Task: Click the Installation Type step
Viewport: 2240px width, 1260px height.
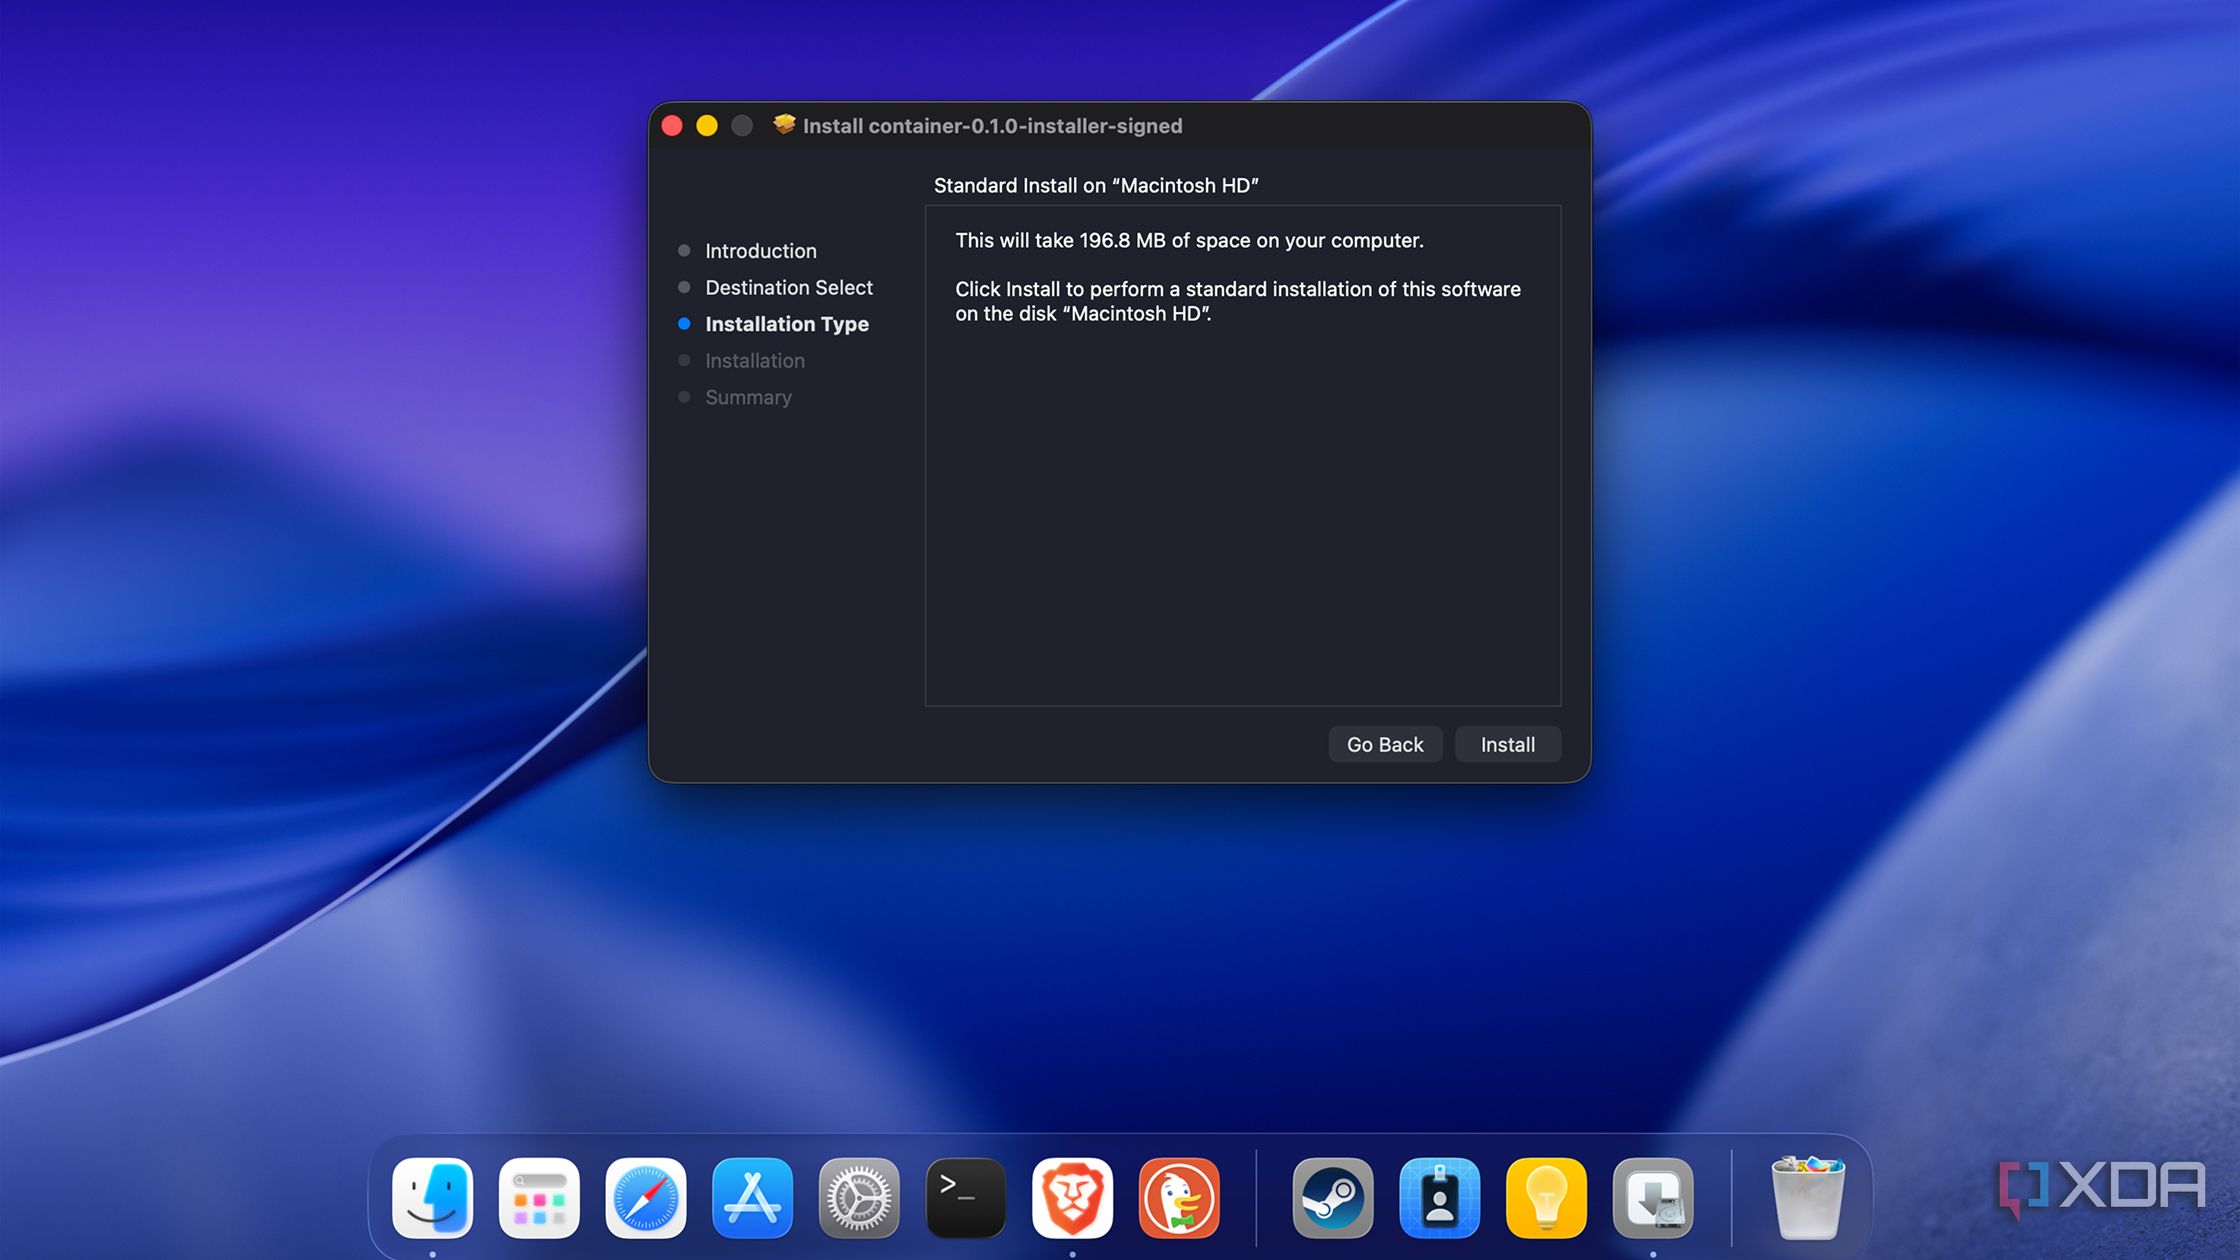Action: pyautogui.click(x=787, y=324)
